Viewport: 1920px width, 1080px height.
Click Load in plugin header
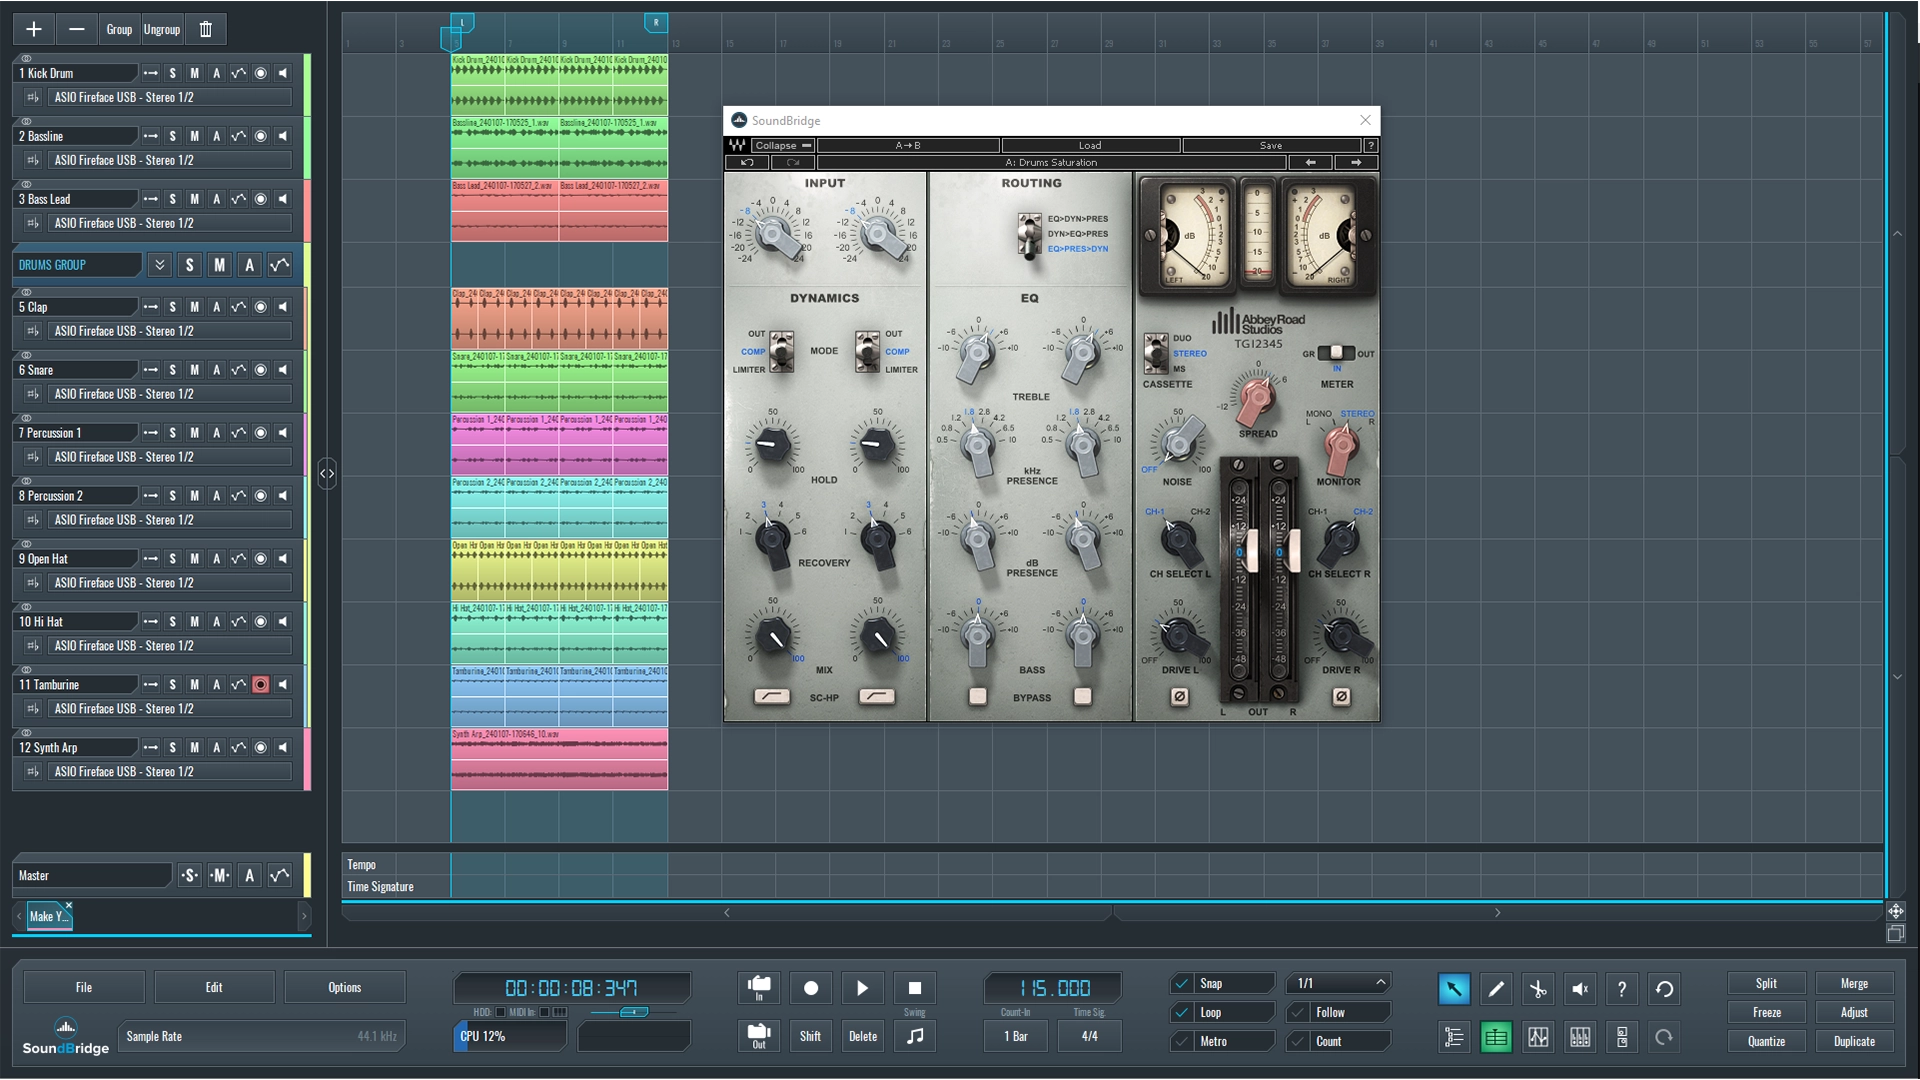coord(1090,145)
